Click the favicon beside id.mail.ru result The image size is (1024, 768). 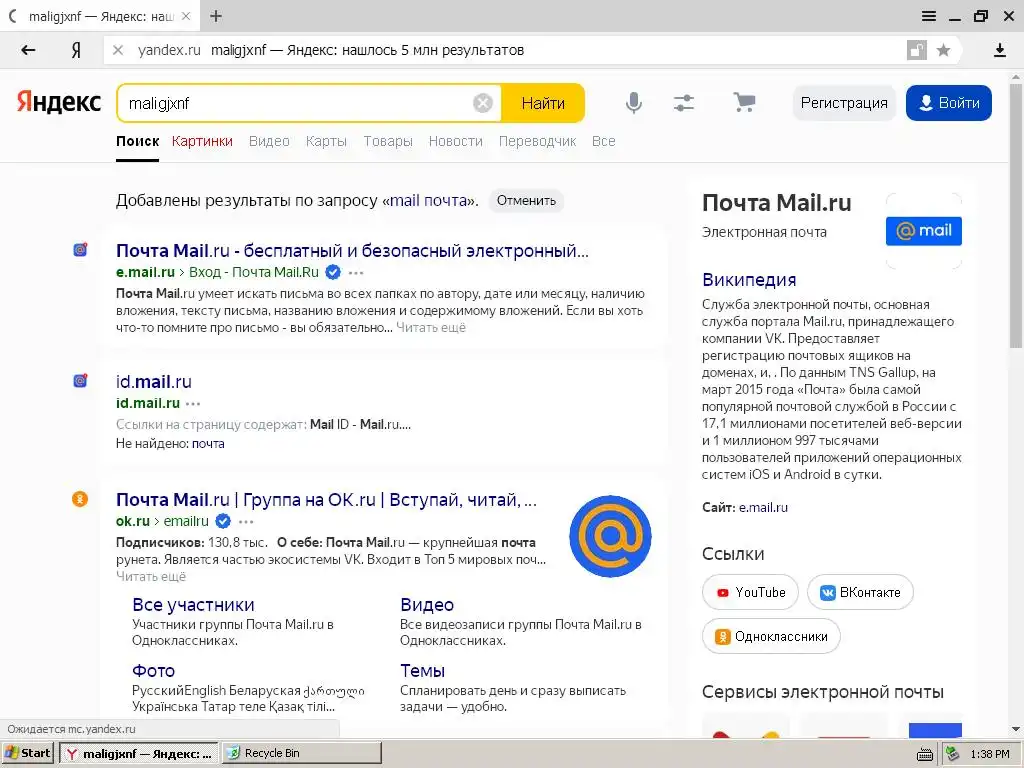pos(80,381)
